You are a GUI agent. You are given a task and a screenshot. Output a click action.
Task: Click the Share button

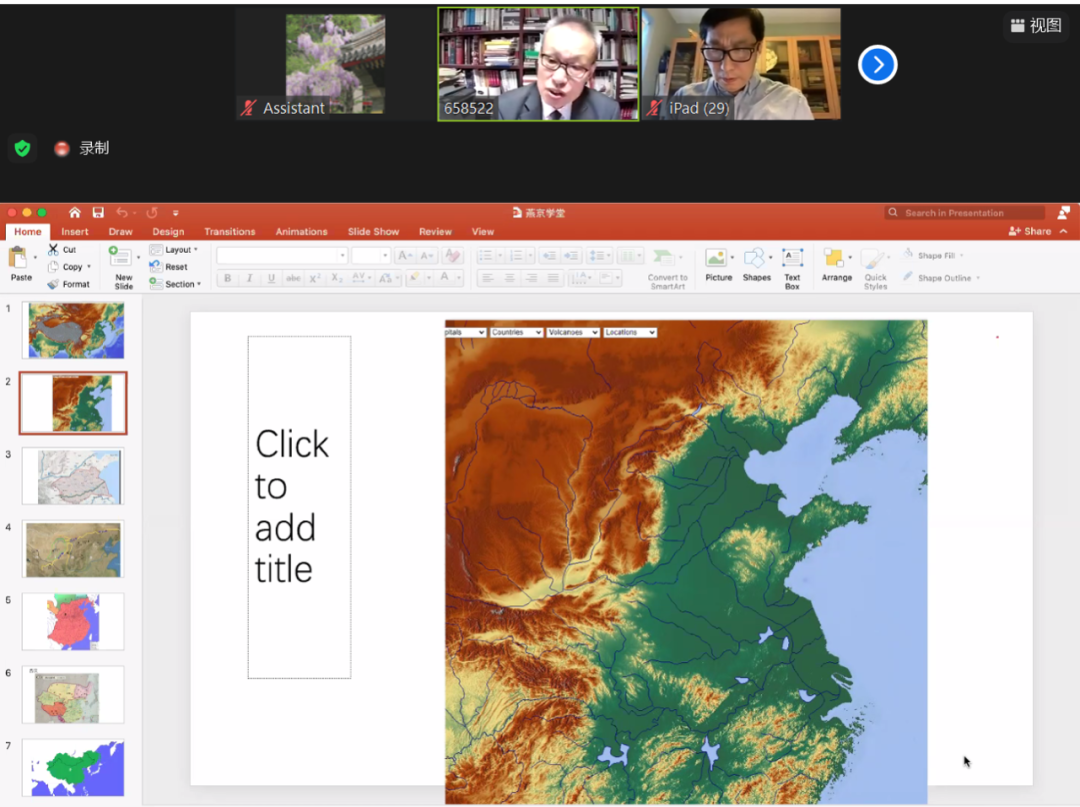(x=1031, y=231)
